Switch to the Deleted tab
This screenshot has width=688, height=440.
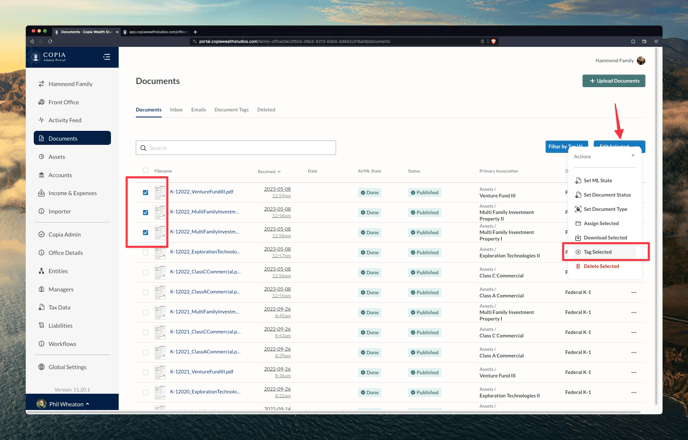[266, 110]
